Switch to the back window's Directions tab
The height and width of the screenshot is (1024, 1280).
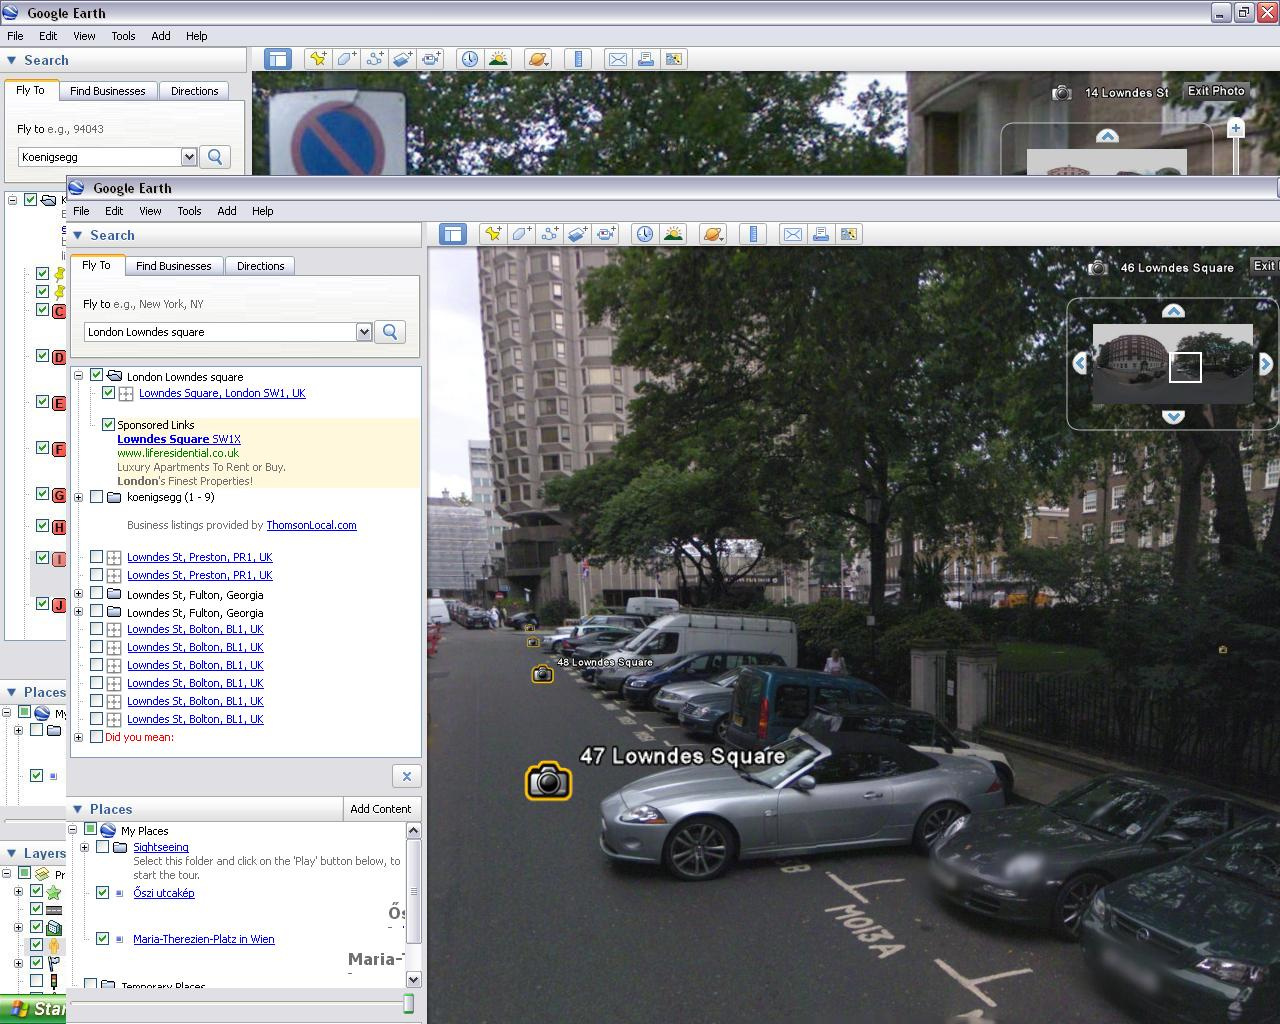coord(194,91)
